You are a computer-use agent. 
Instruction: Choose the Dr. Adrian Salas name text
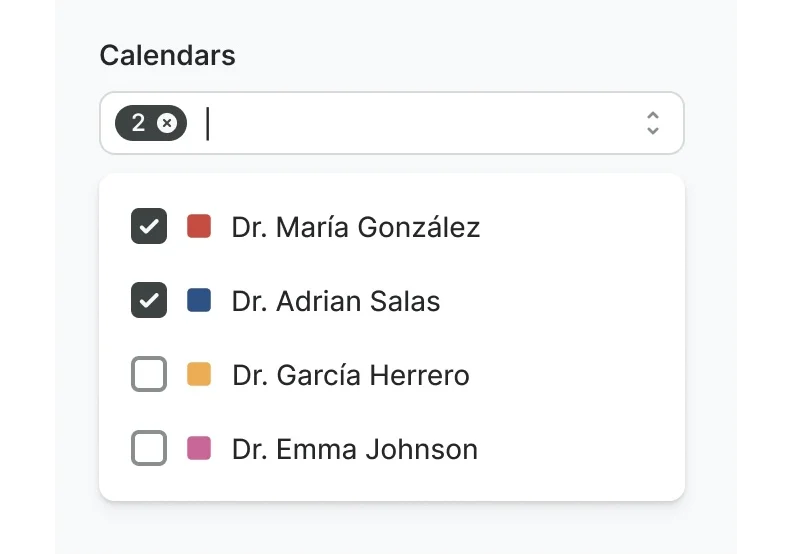click(336, 301)
